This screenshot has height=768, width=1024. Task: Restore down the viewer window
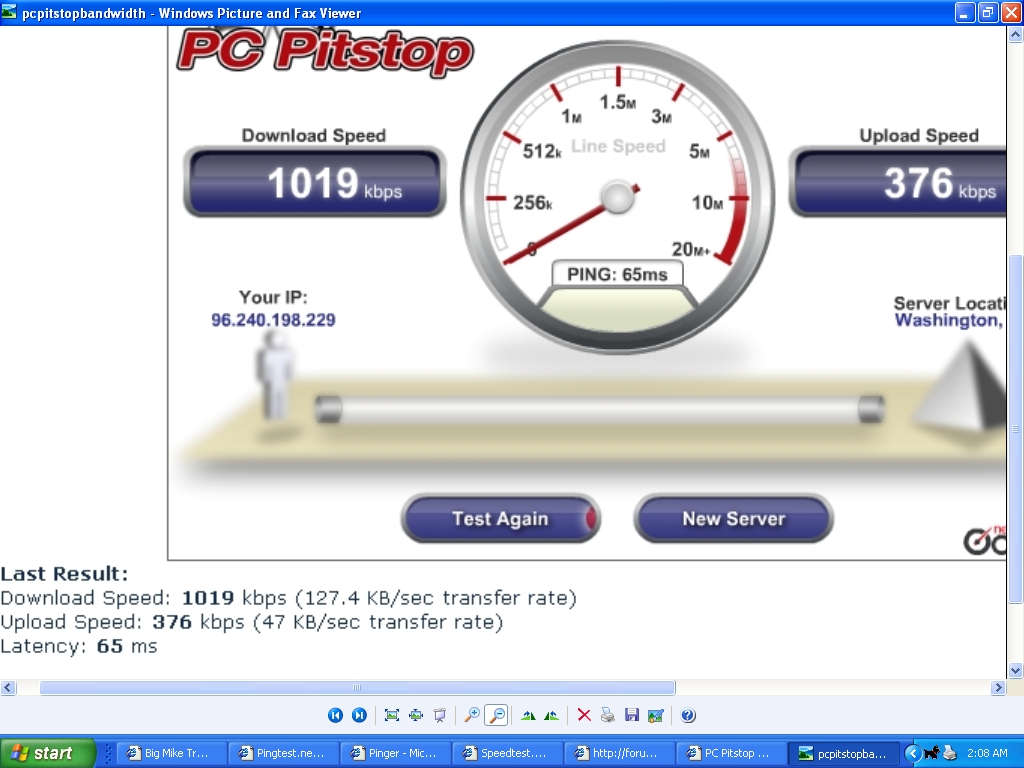tap(987, 12)
